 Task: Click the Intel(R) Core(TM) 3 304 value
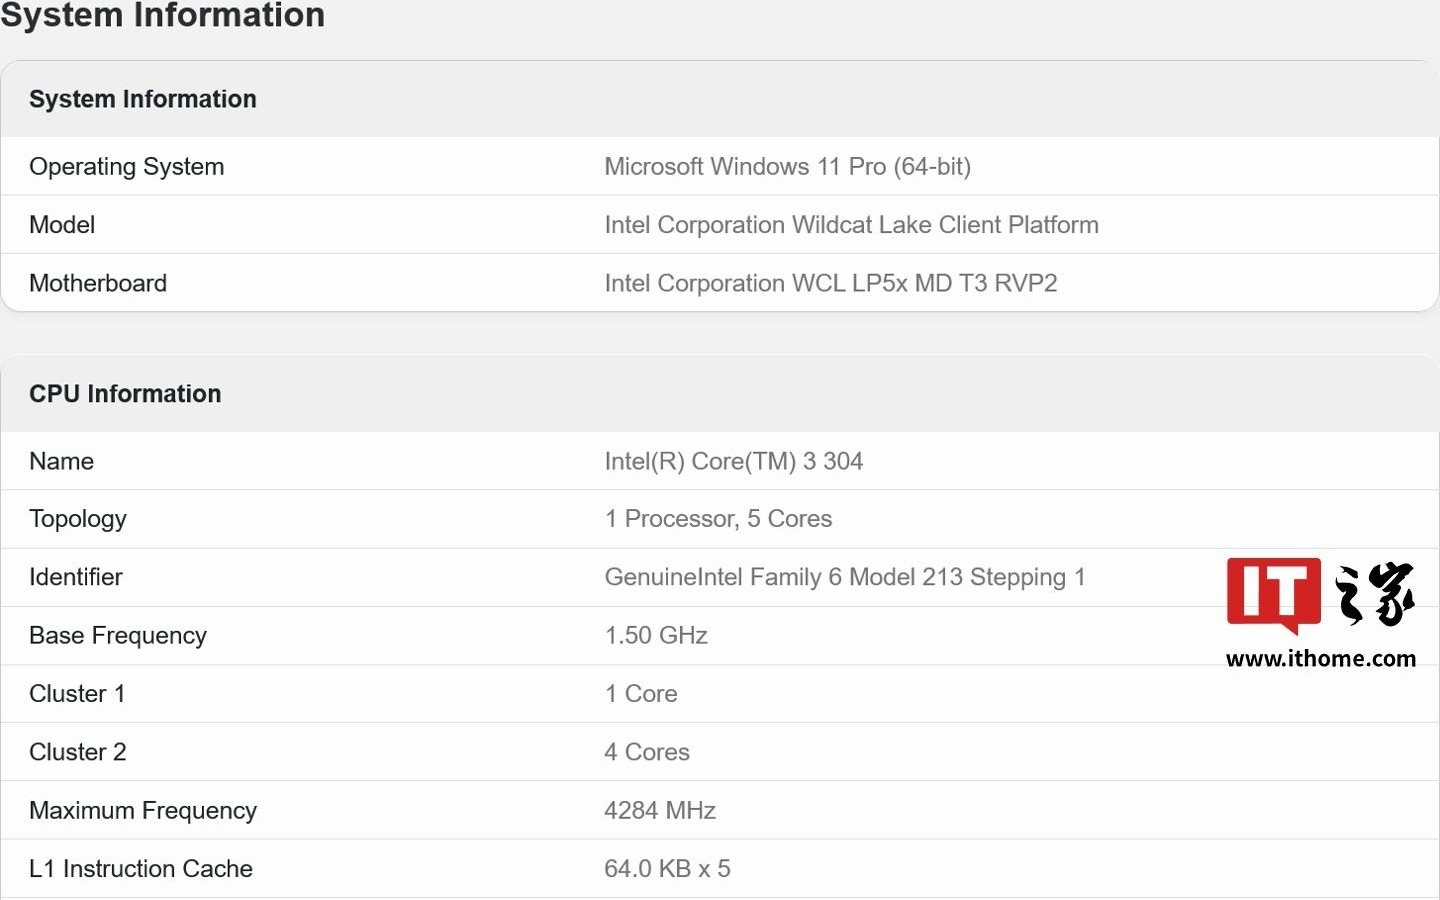coord(733,461)
